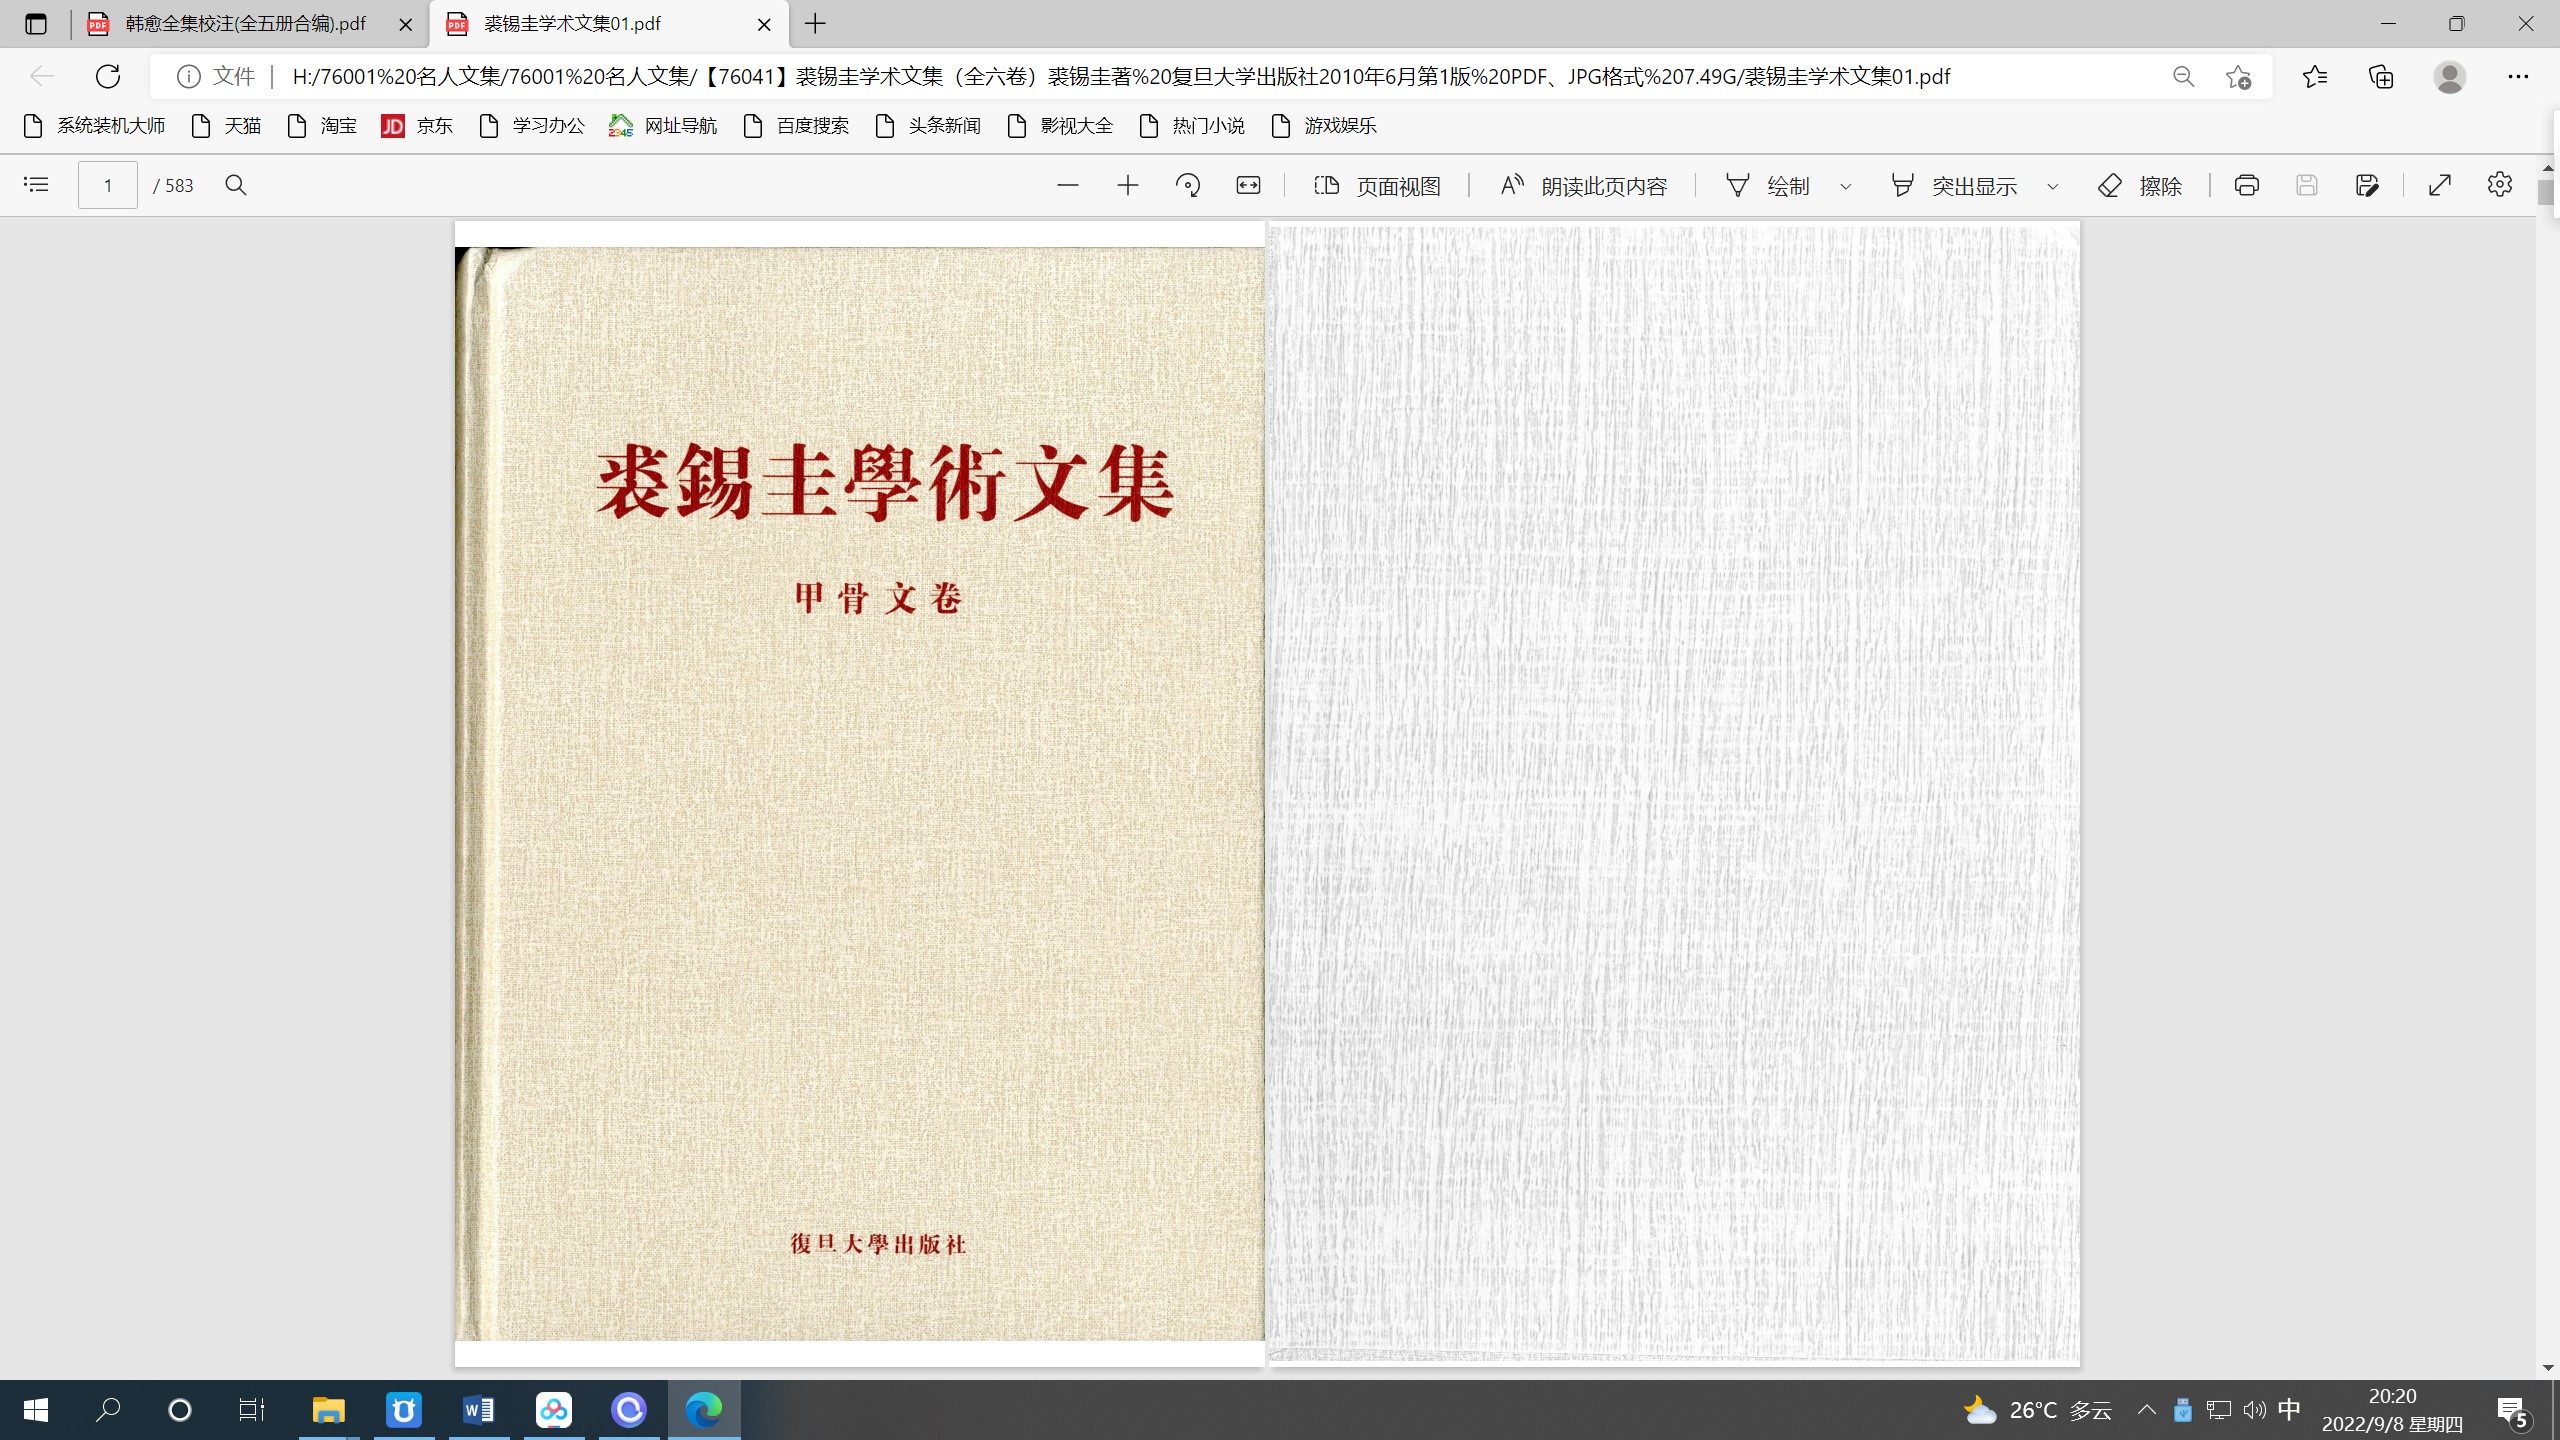This screenshot has width=2560, height=1440.
Task: Select the search icon to find text
Action: pos(236,184)
